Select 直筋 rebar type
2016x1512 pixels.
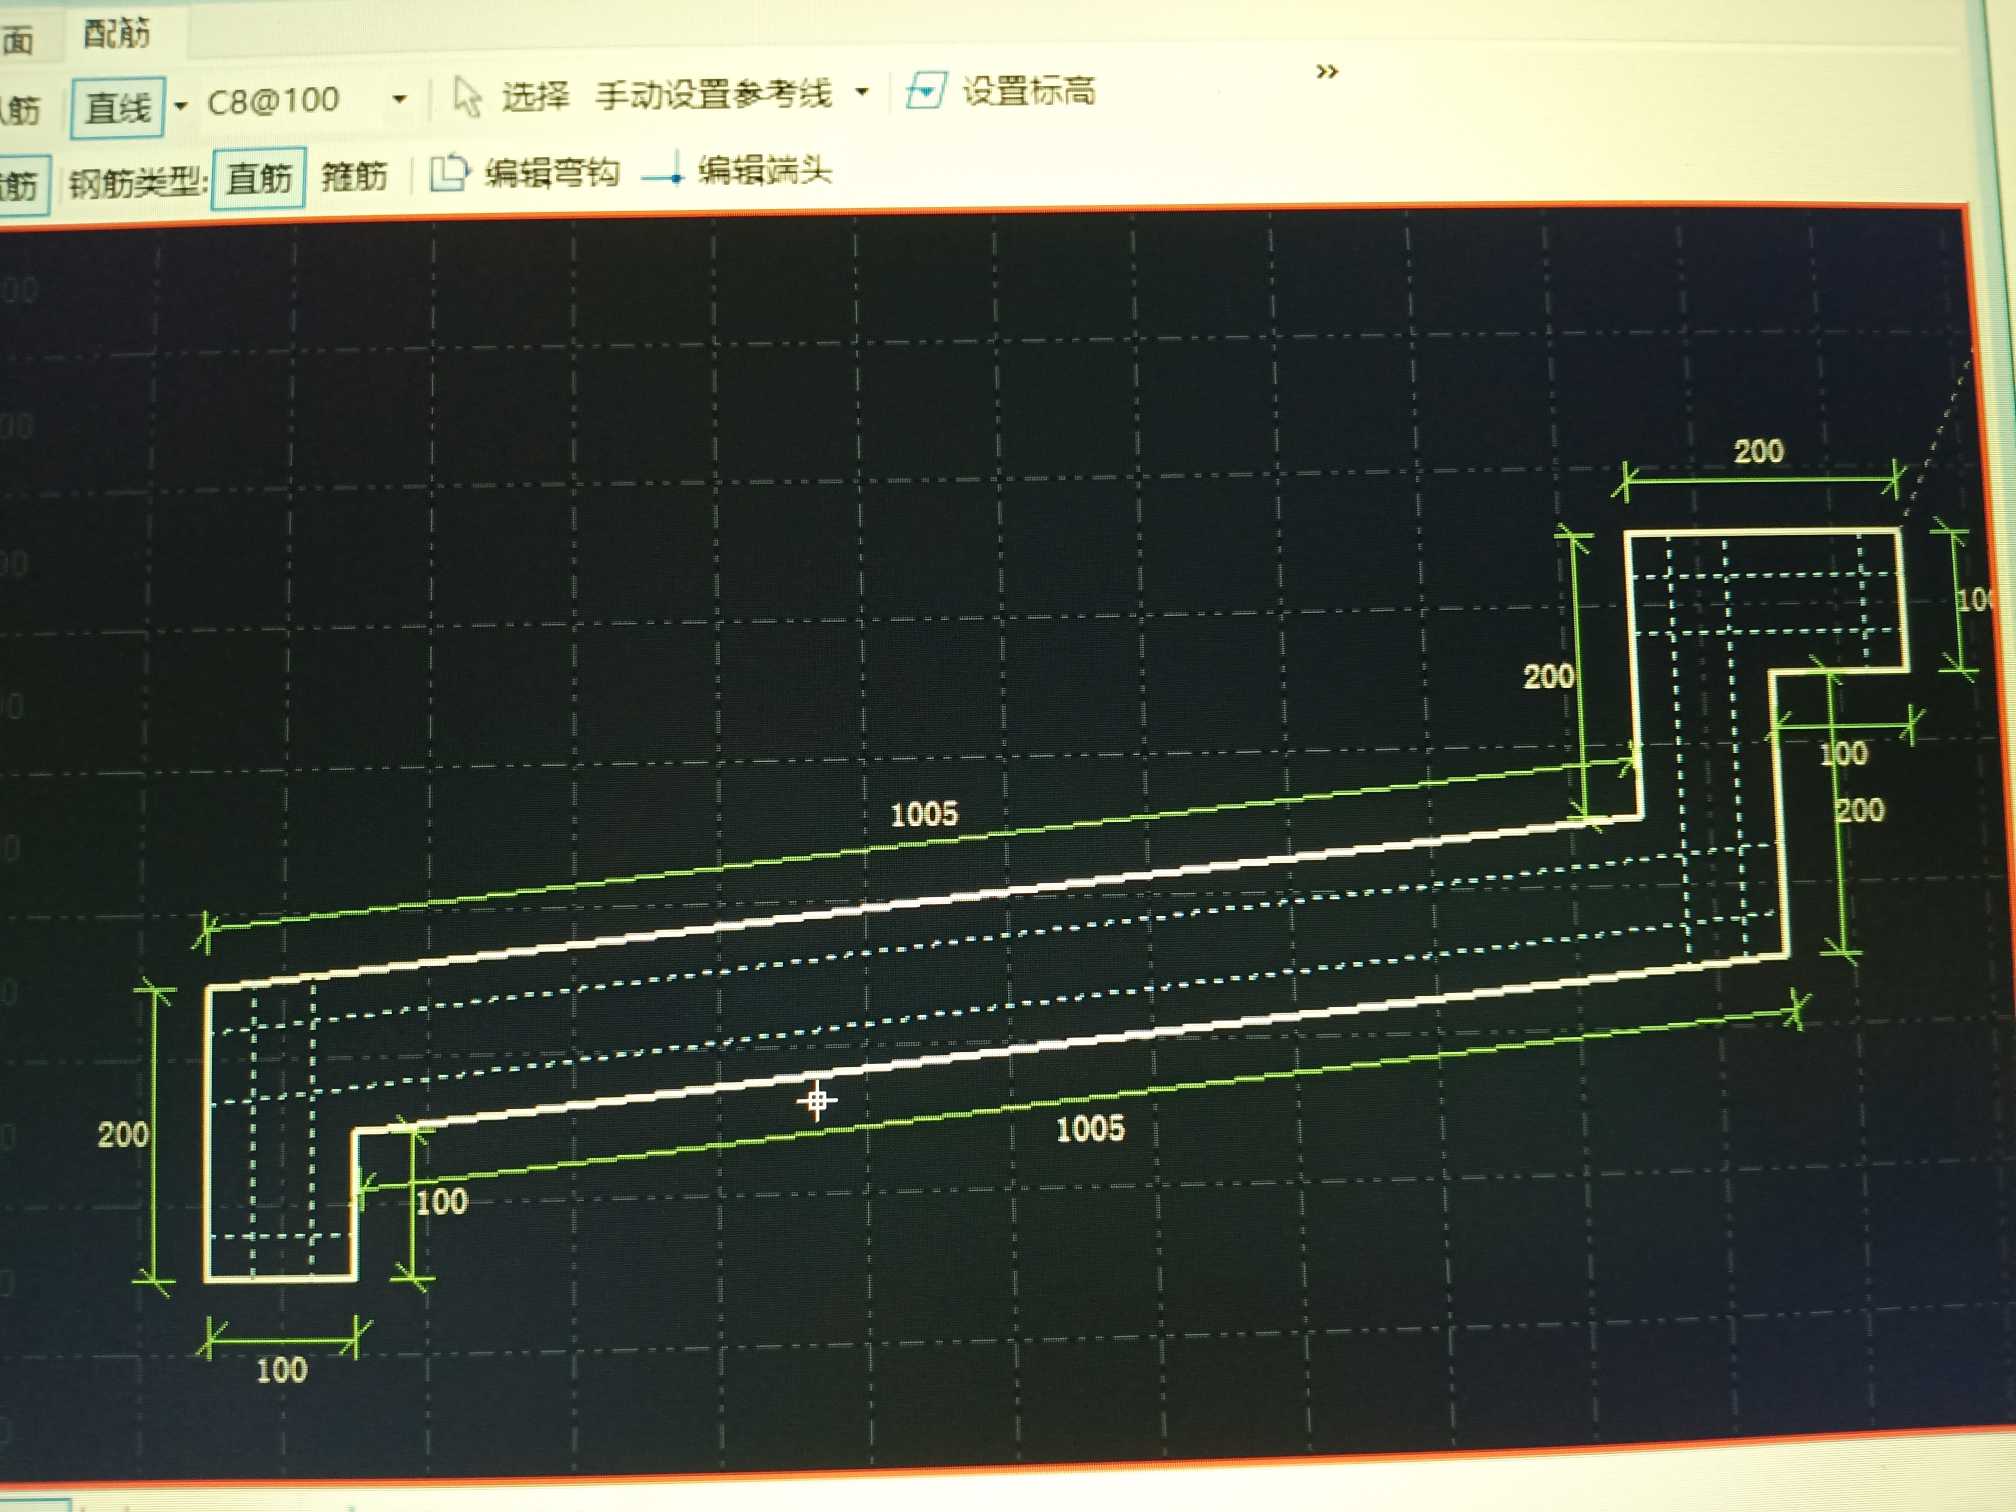pos(259,178)
